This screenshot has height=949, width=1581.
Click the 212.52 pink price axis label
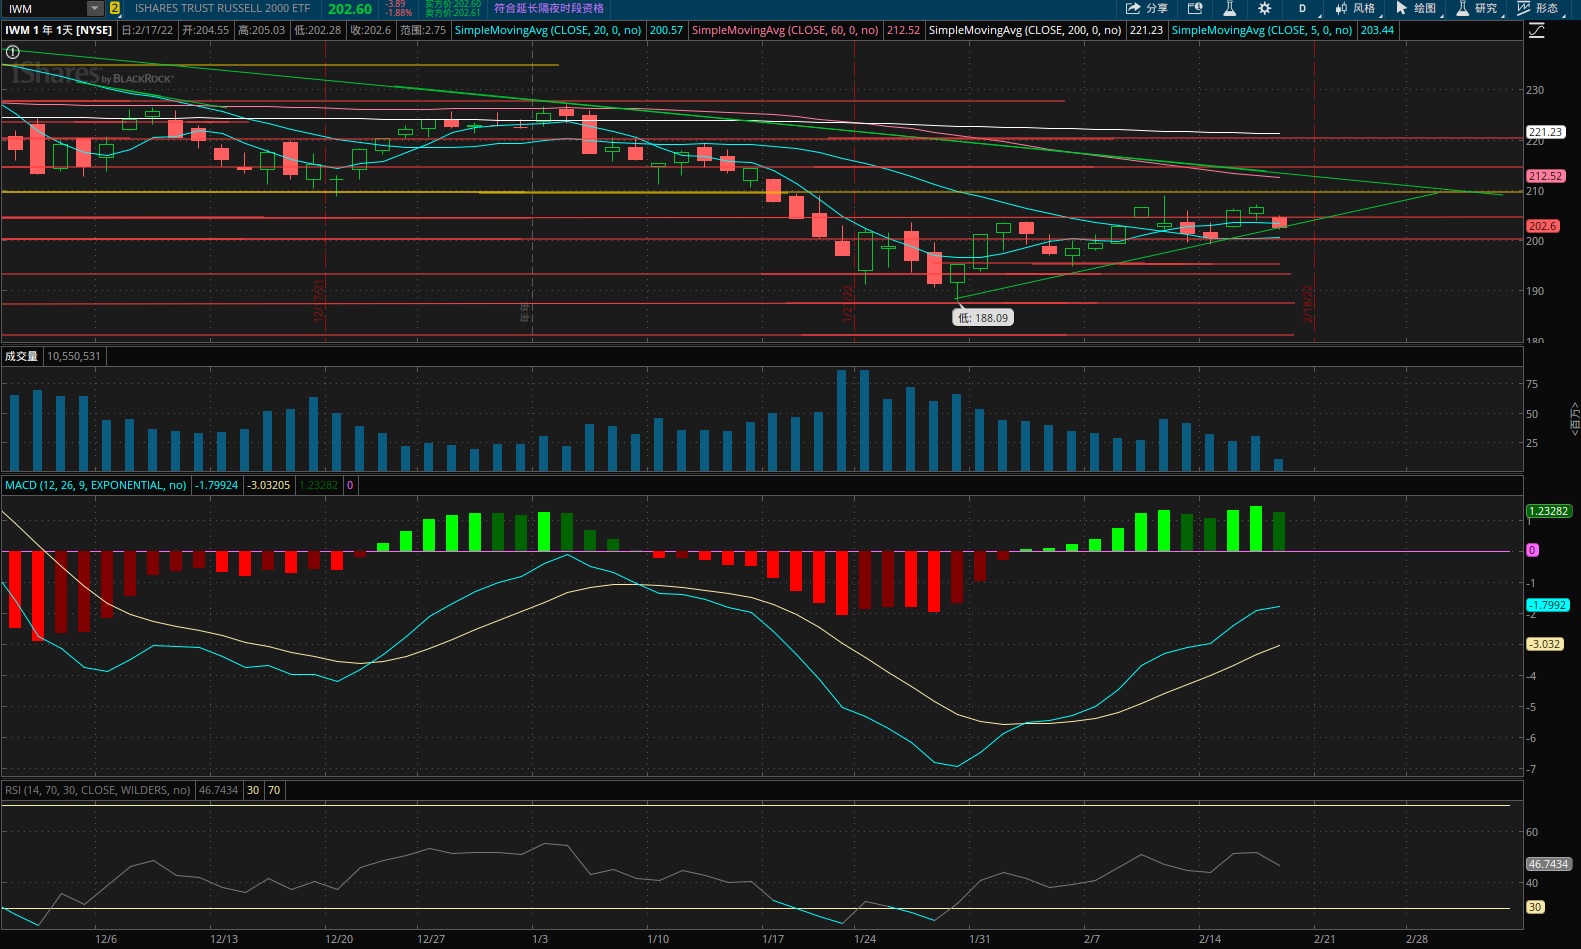tap(1545, 176)
